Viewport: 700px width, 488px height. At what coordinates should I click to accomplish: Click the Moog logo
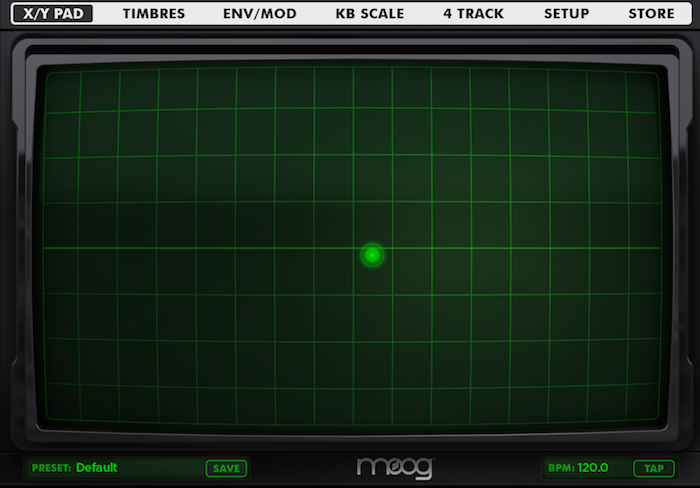(x=395, y=468)
